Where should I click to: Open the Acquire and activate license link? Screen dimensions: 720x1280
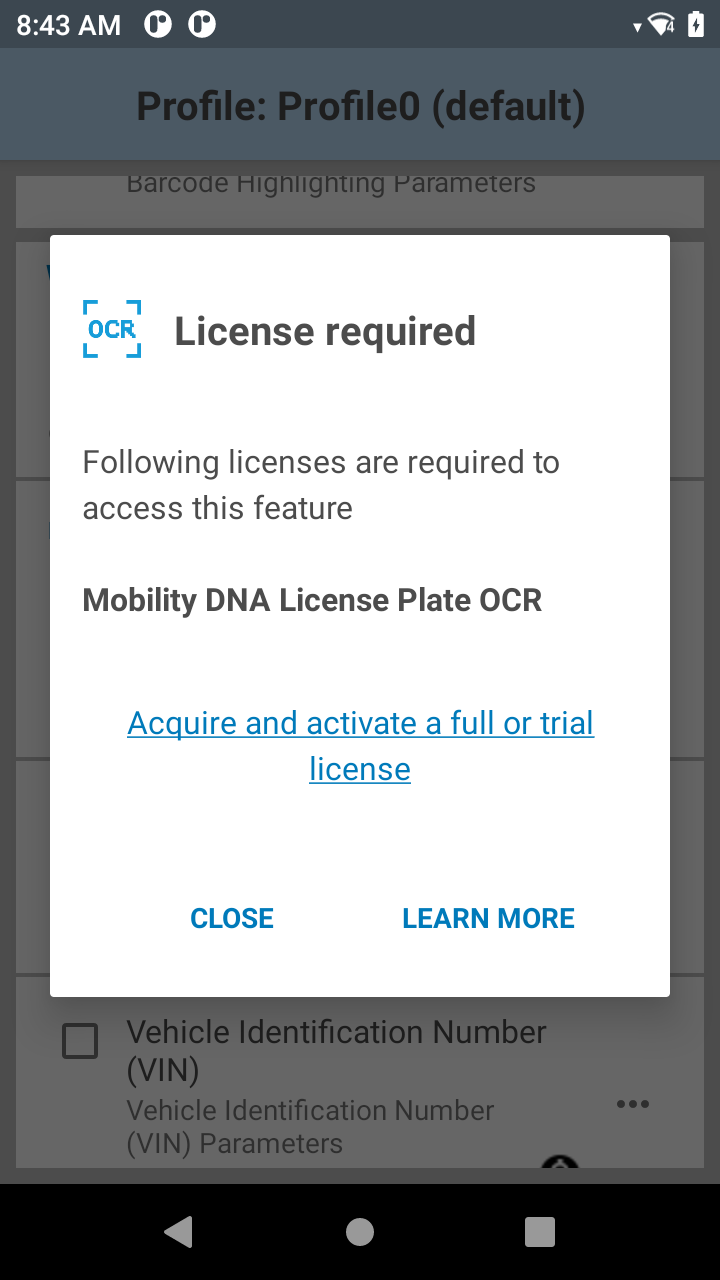click(360, 746)
